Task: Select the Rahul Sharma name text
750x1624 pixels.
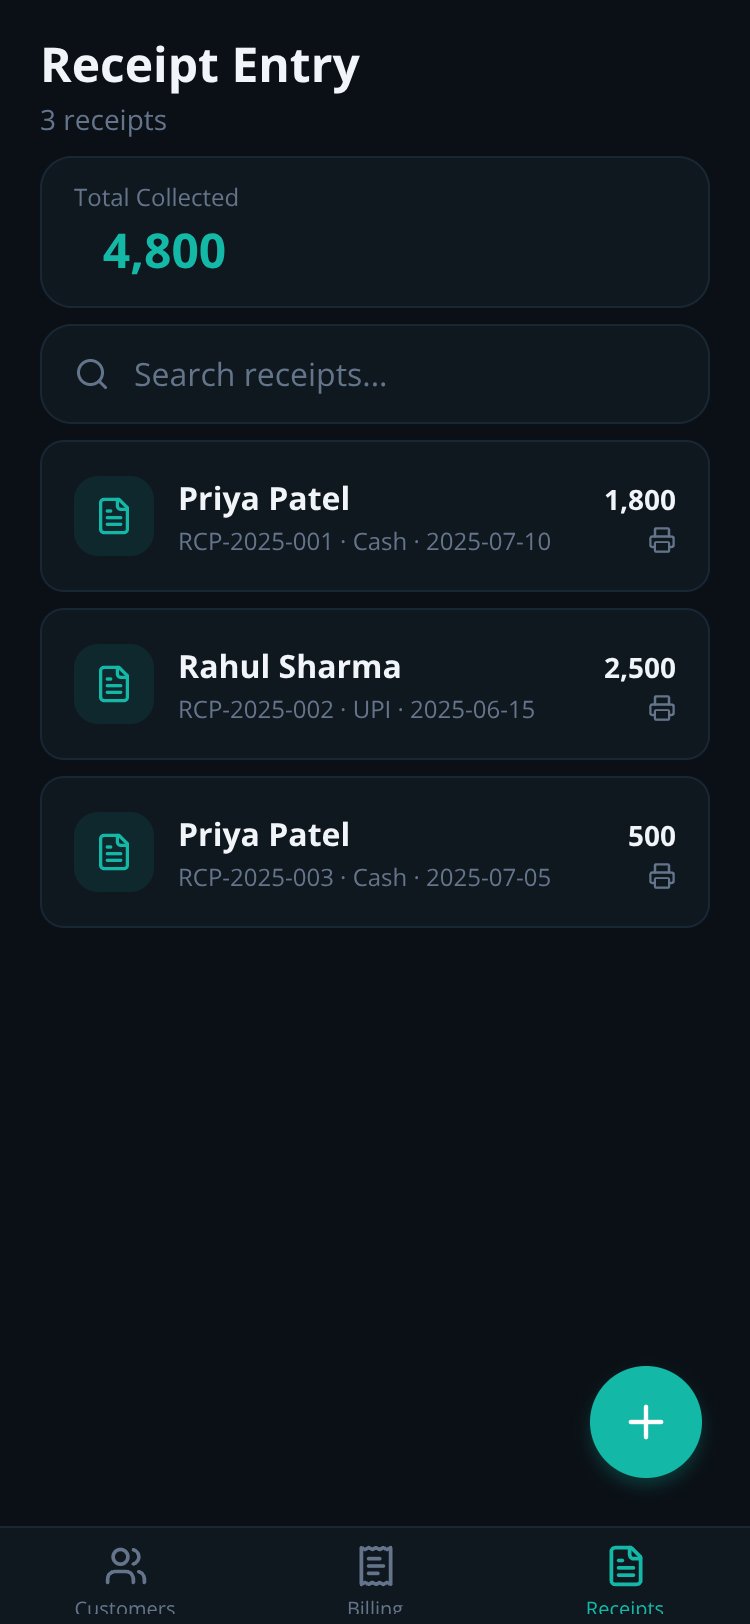Action: pos(290,667)
